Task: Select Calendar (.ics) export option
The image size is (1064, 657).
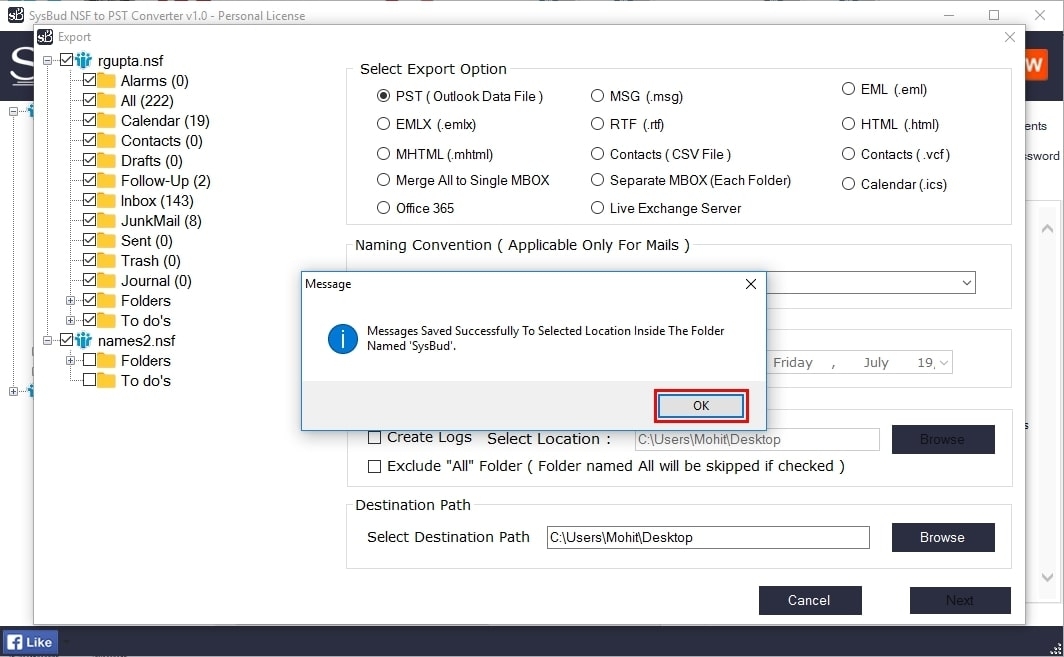Action: tap(848, 183)
